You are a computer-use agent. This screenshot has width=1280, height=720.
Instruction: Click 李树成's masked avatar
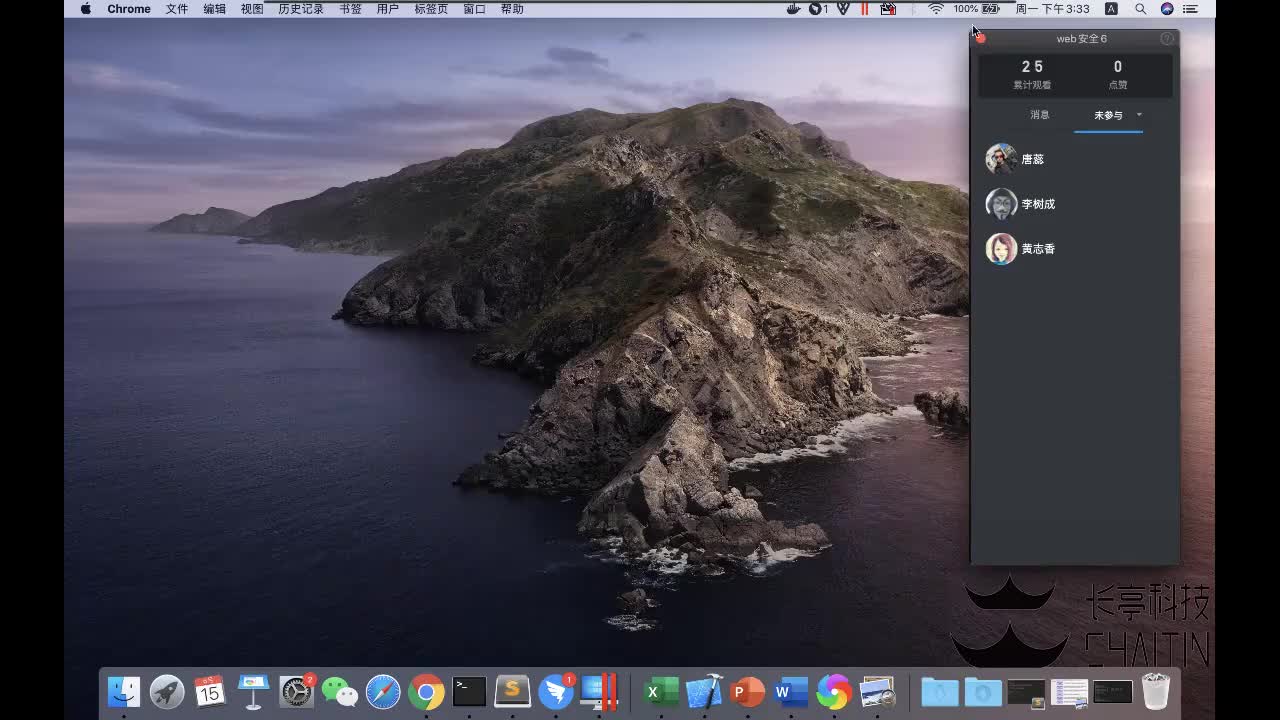(x=1001, y=204)
